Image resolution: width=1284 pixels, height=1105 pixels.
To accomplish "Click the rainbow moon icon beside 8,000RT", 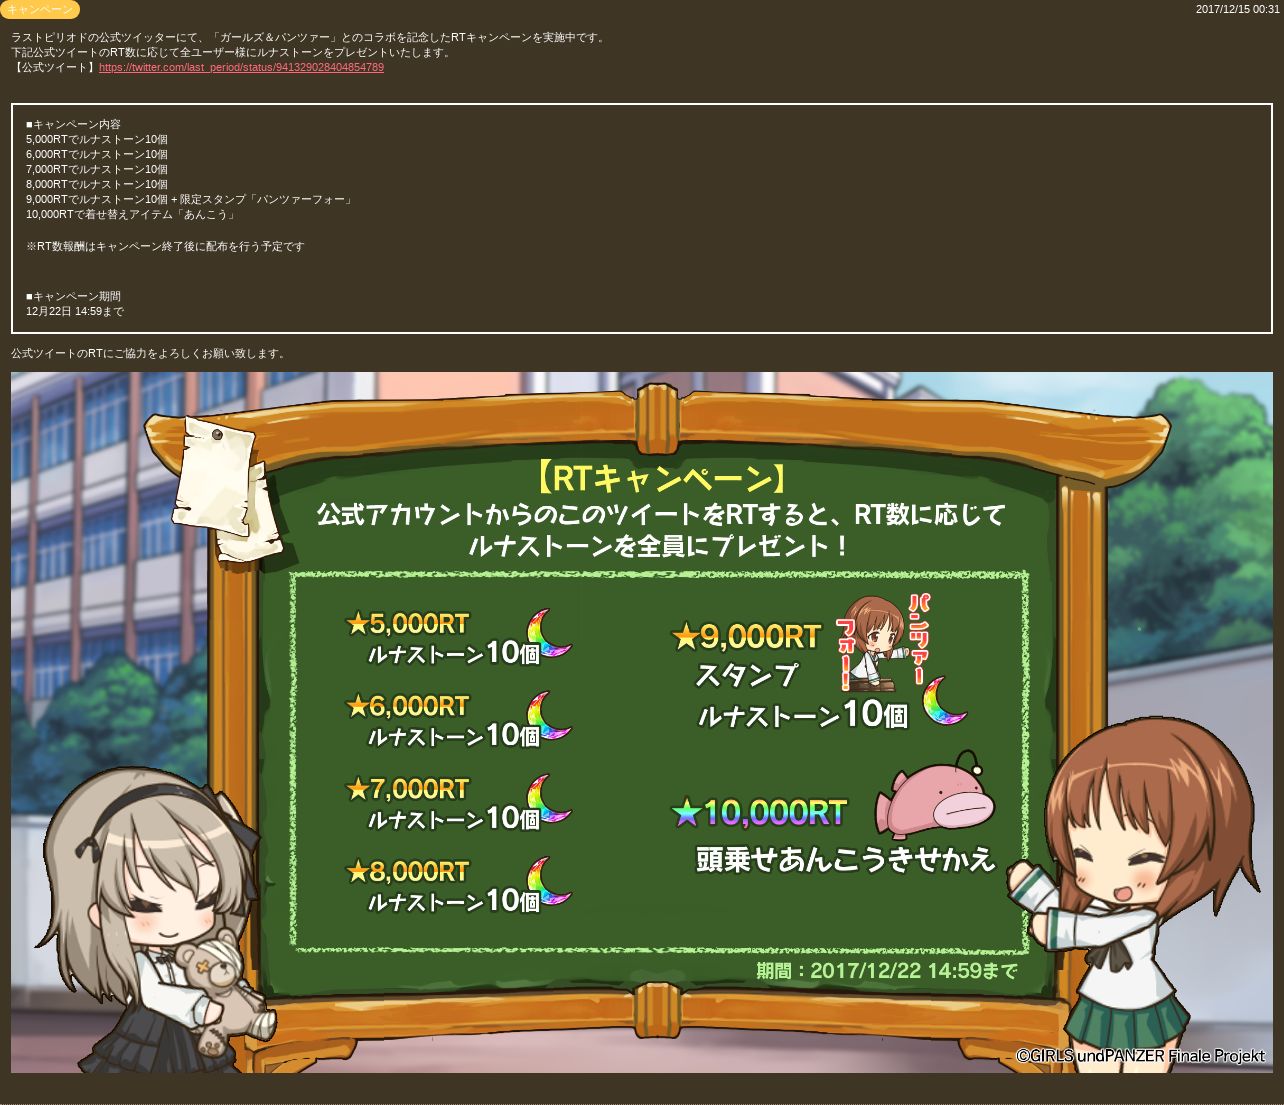I will pos(548,882).
